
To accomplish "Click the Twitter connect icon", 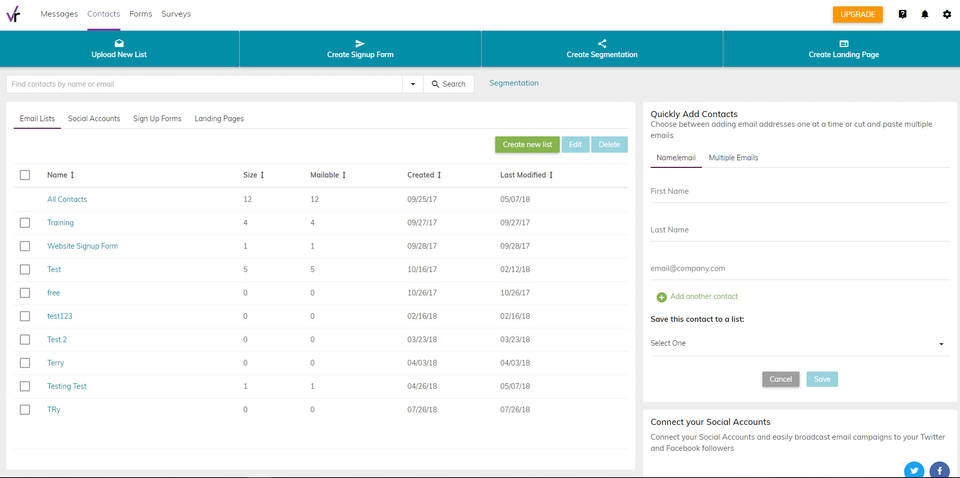I will click(914, 470).
